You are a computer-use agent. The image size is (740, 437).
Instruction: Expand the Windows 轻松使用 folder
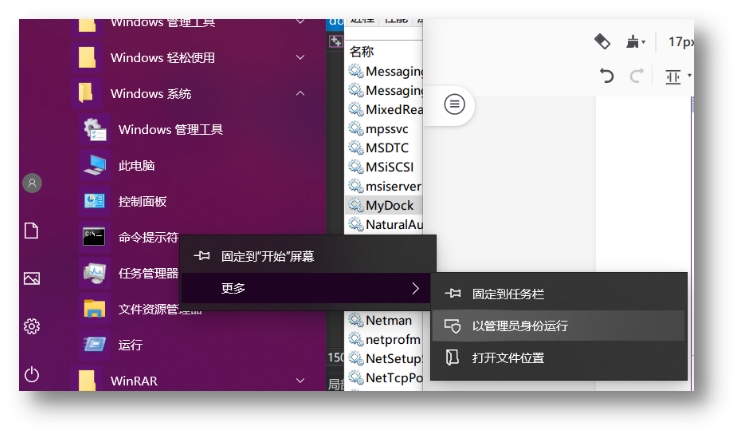click(300, 58)
